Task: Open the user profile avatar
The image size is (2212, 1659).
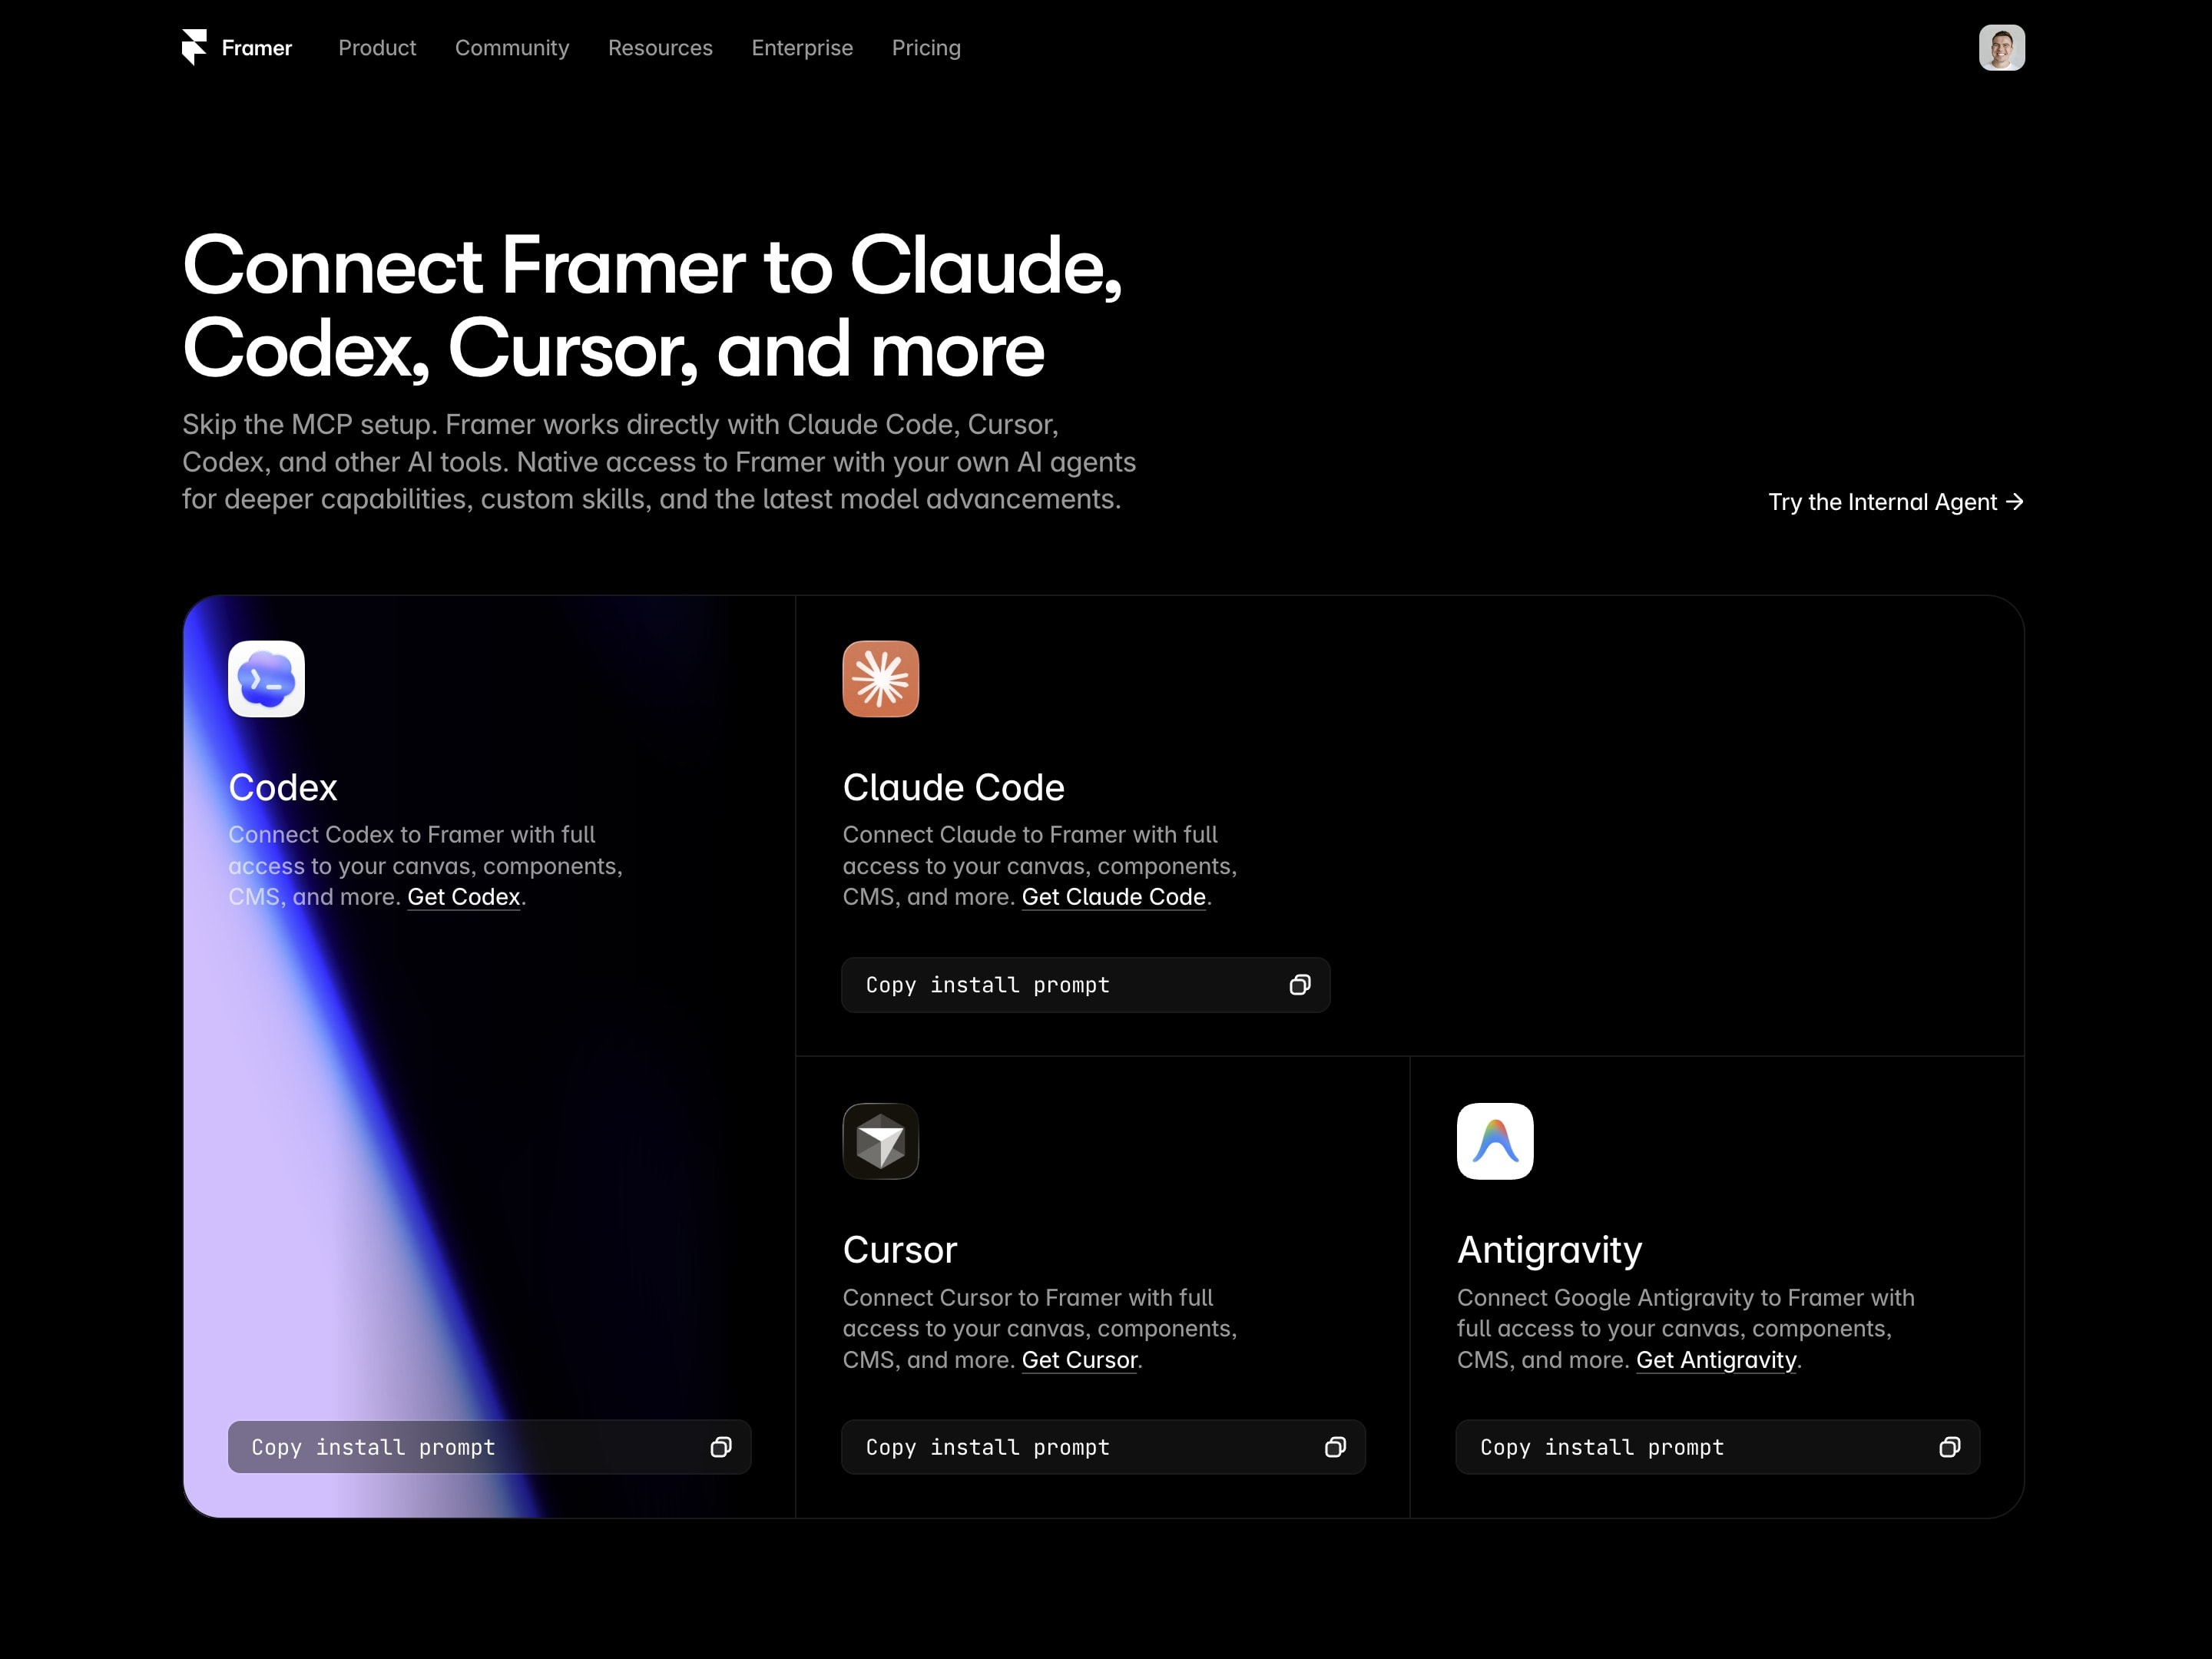Action: 2001,47
